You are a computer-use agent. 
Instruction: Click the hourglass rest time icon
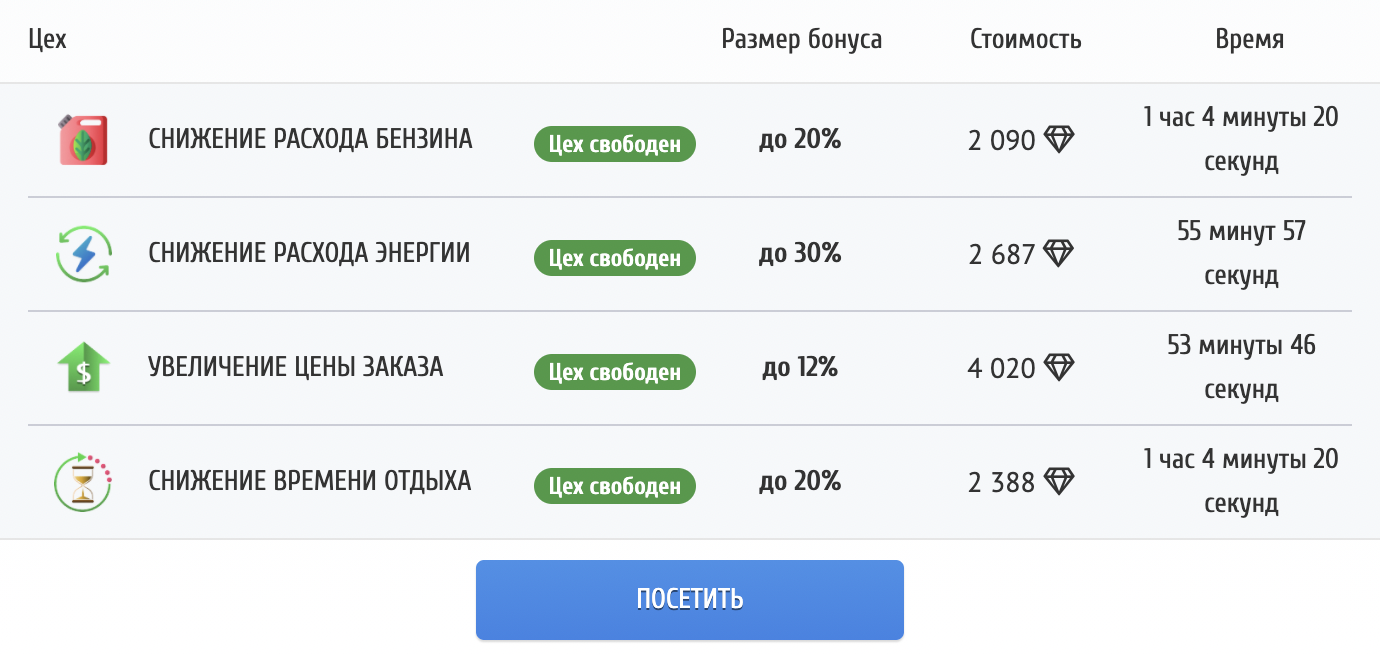point(83,482)
